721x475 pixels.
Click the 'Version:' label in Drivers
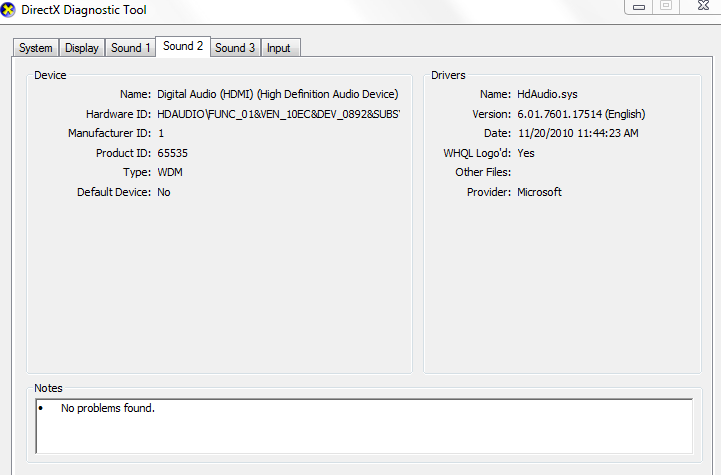click(x=492, y=114)
